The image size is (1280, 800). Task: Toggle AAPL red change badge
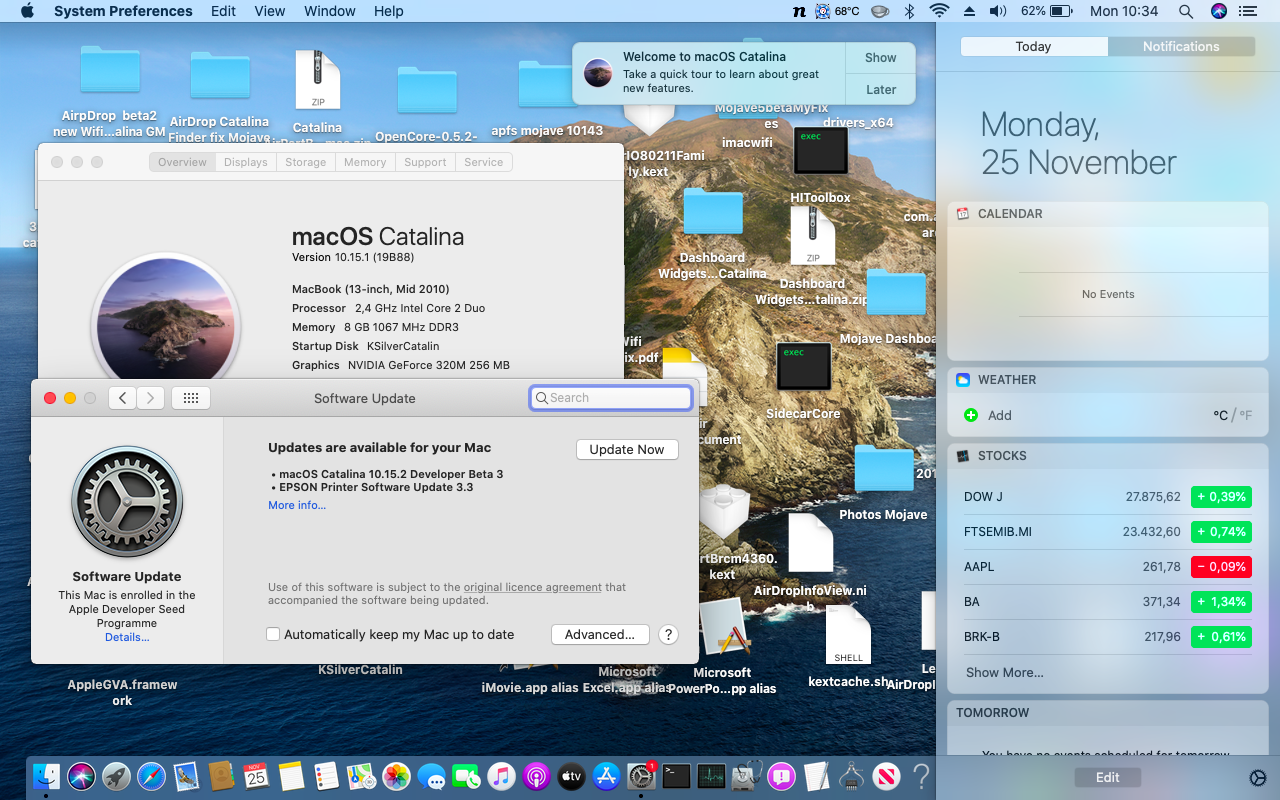(1221, 567)
